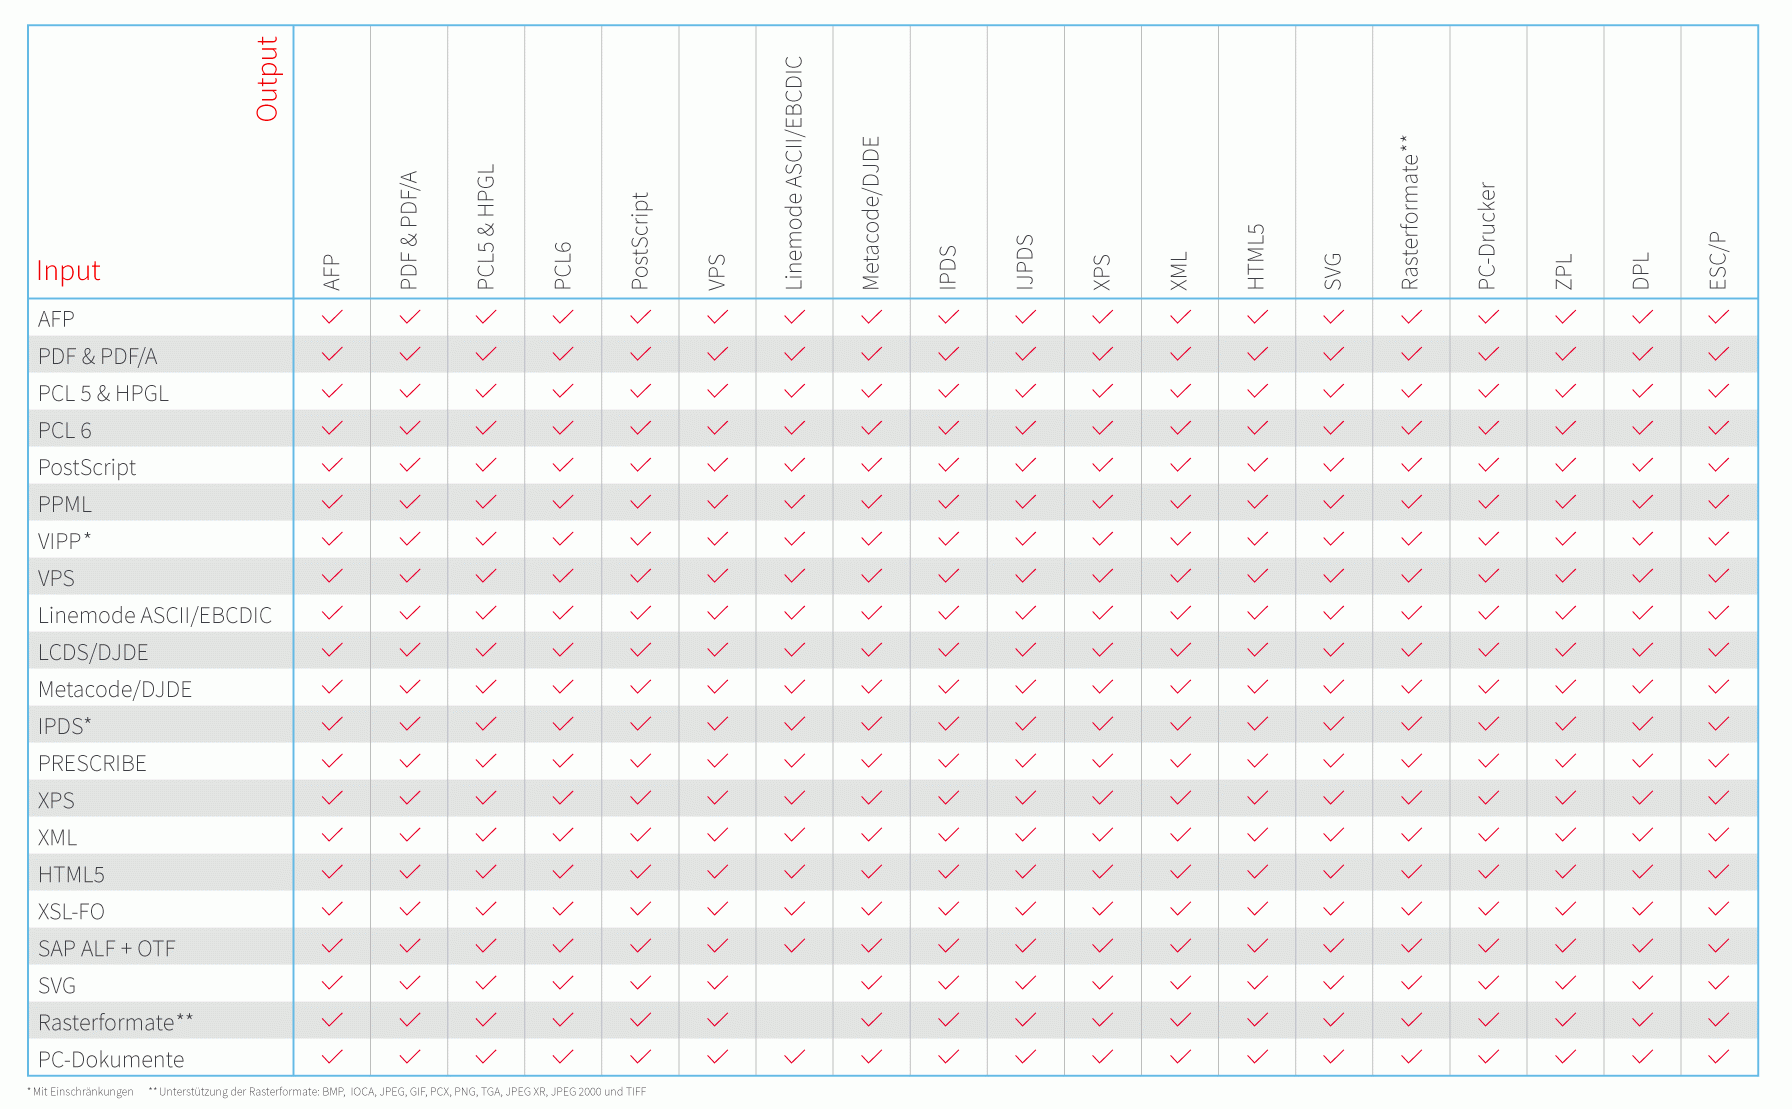Click the PostScript input row label
This screenshot has height=1109, width=1792.
[x=87, y=467]
